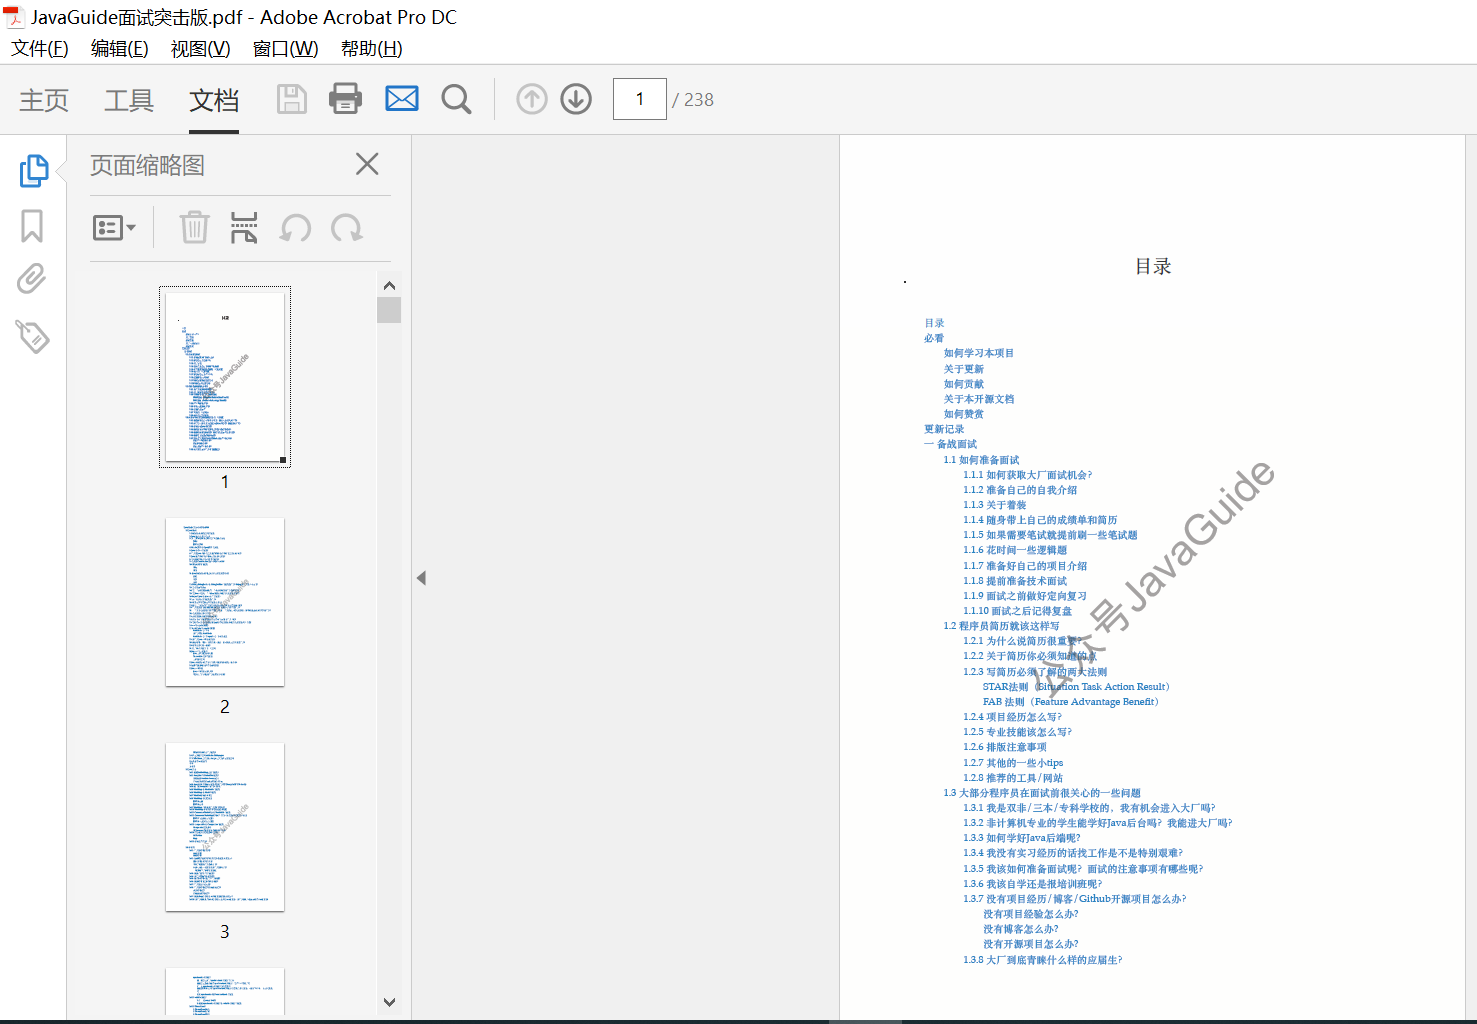
Task: Open thumbnail options dropdown menu
Action: 113,228
